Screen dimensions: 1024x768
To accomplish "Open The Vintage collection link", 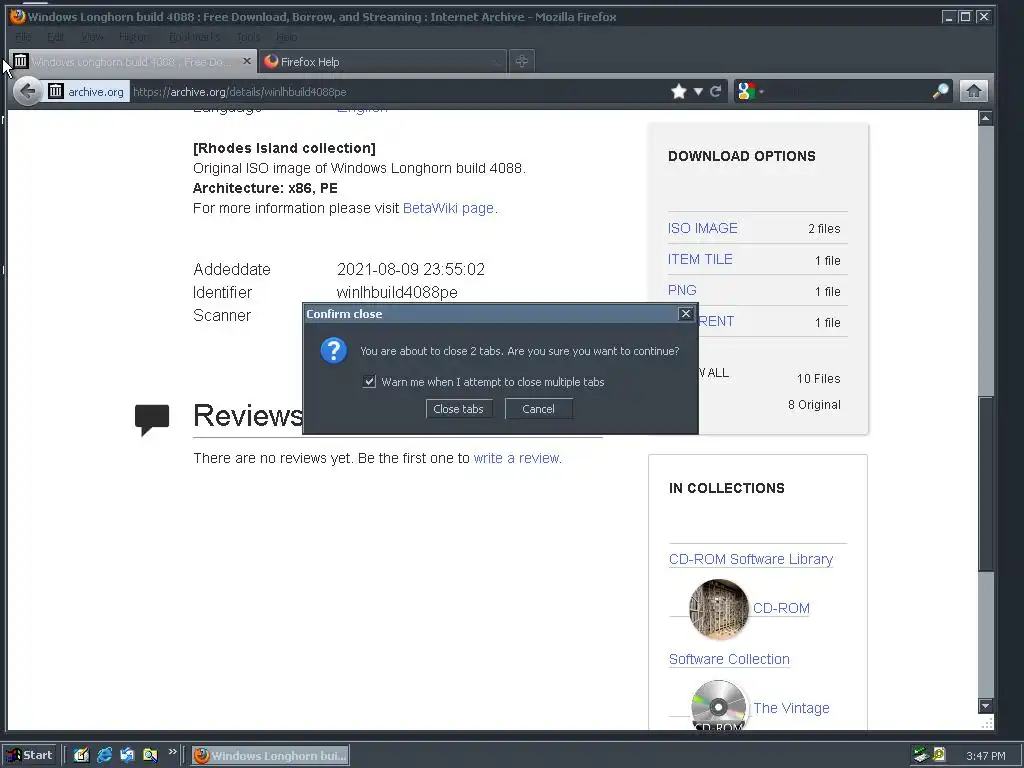I will (791, 708).
